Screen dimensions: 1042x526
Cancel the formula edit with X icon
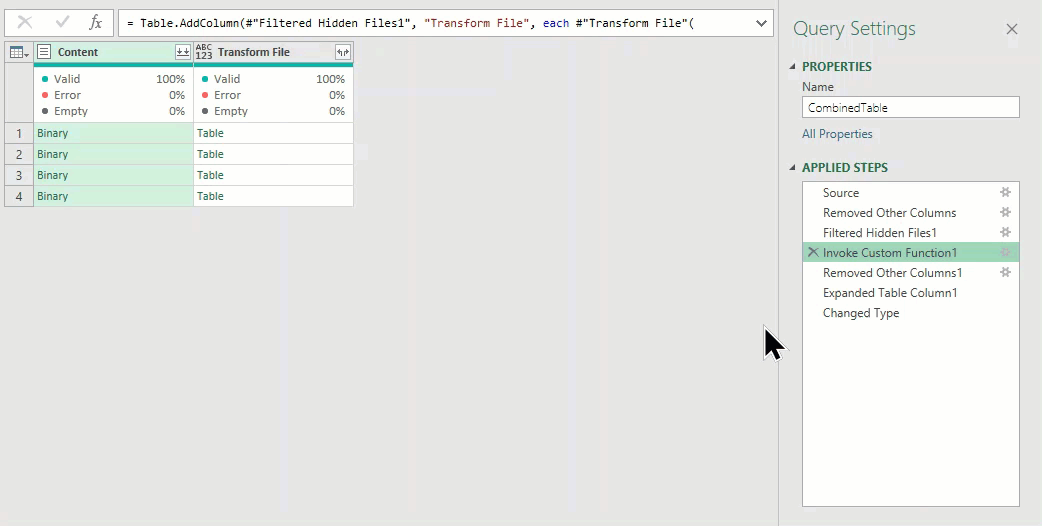click(x=25, y=22)
